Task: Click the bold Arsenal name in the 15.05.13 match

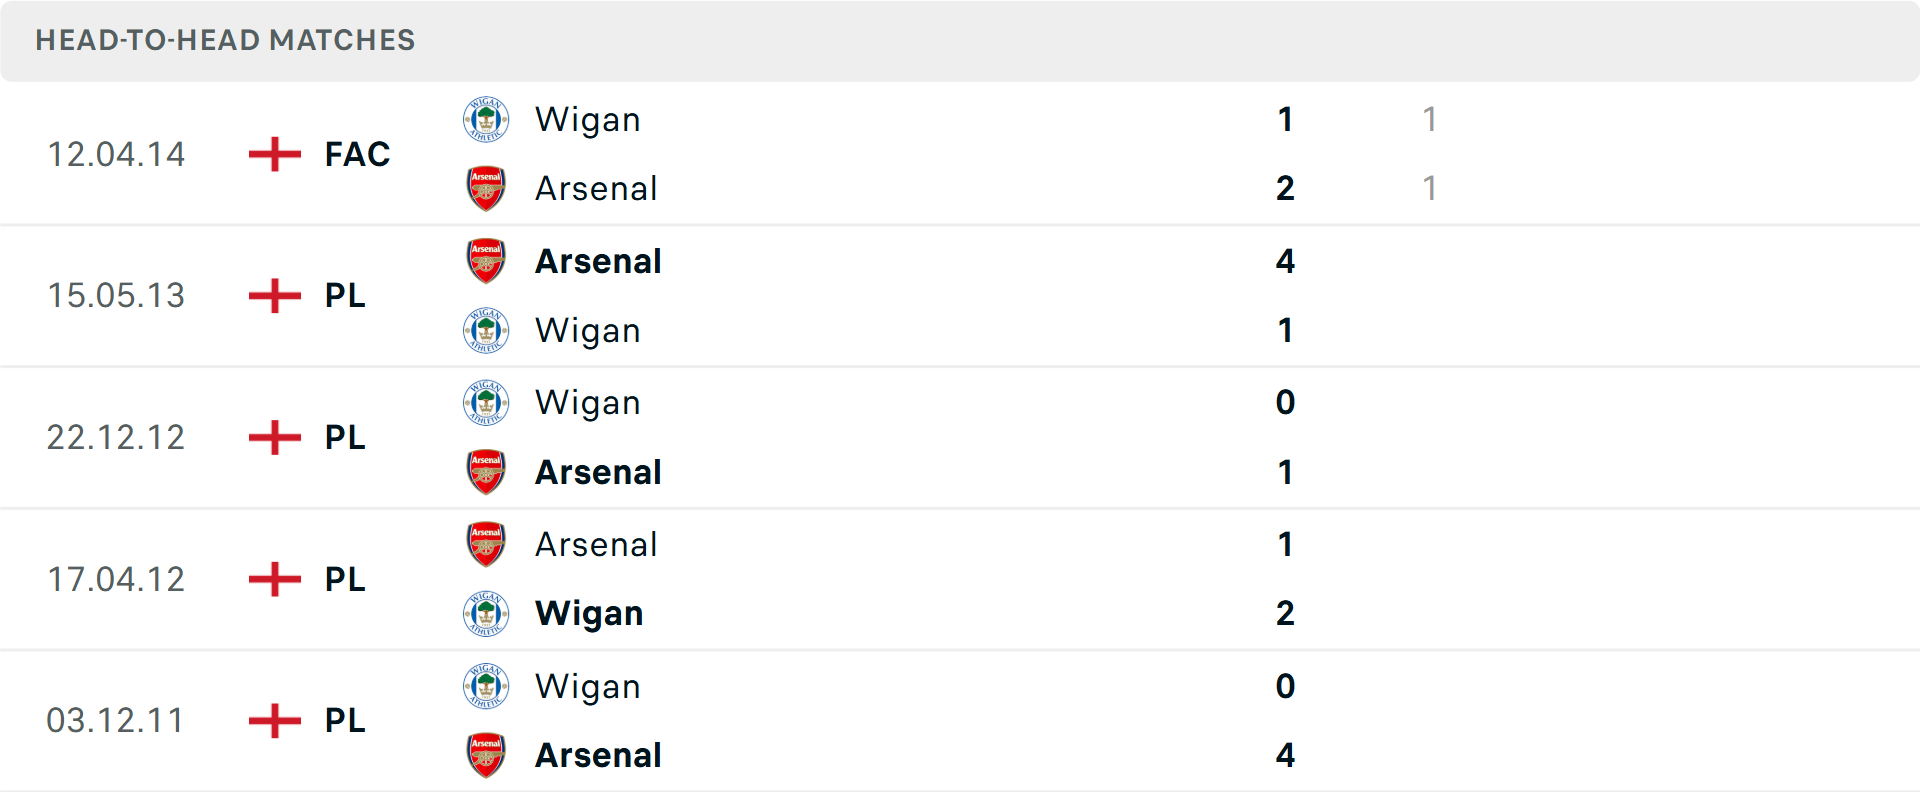Action: [x=597, y=261]
